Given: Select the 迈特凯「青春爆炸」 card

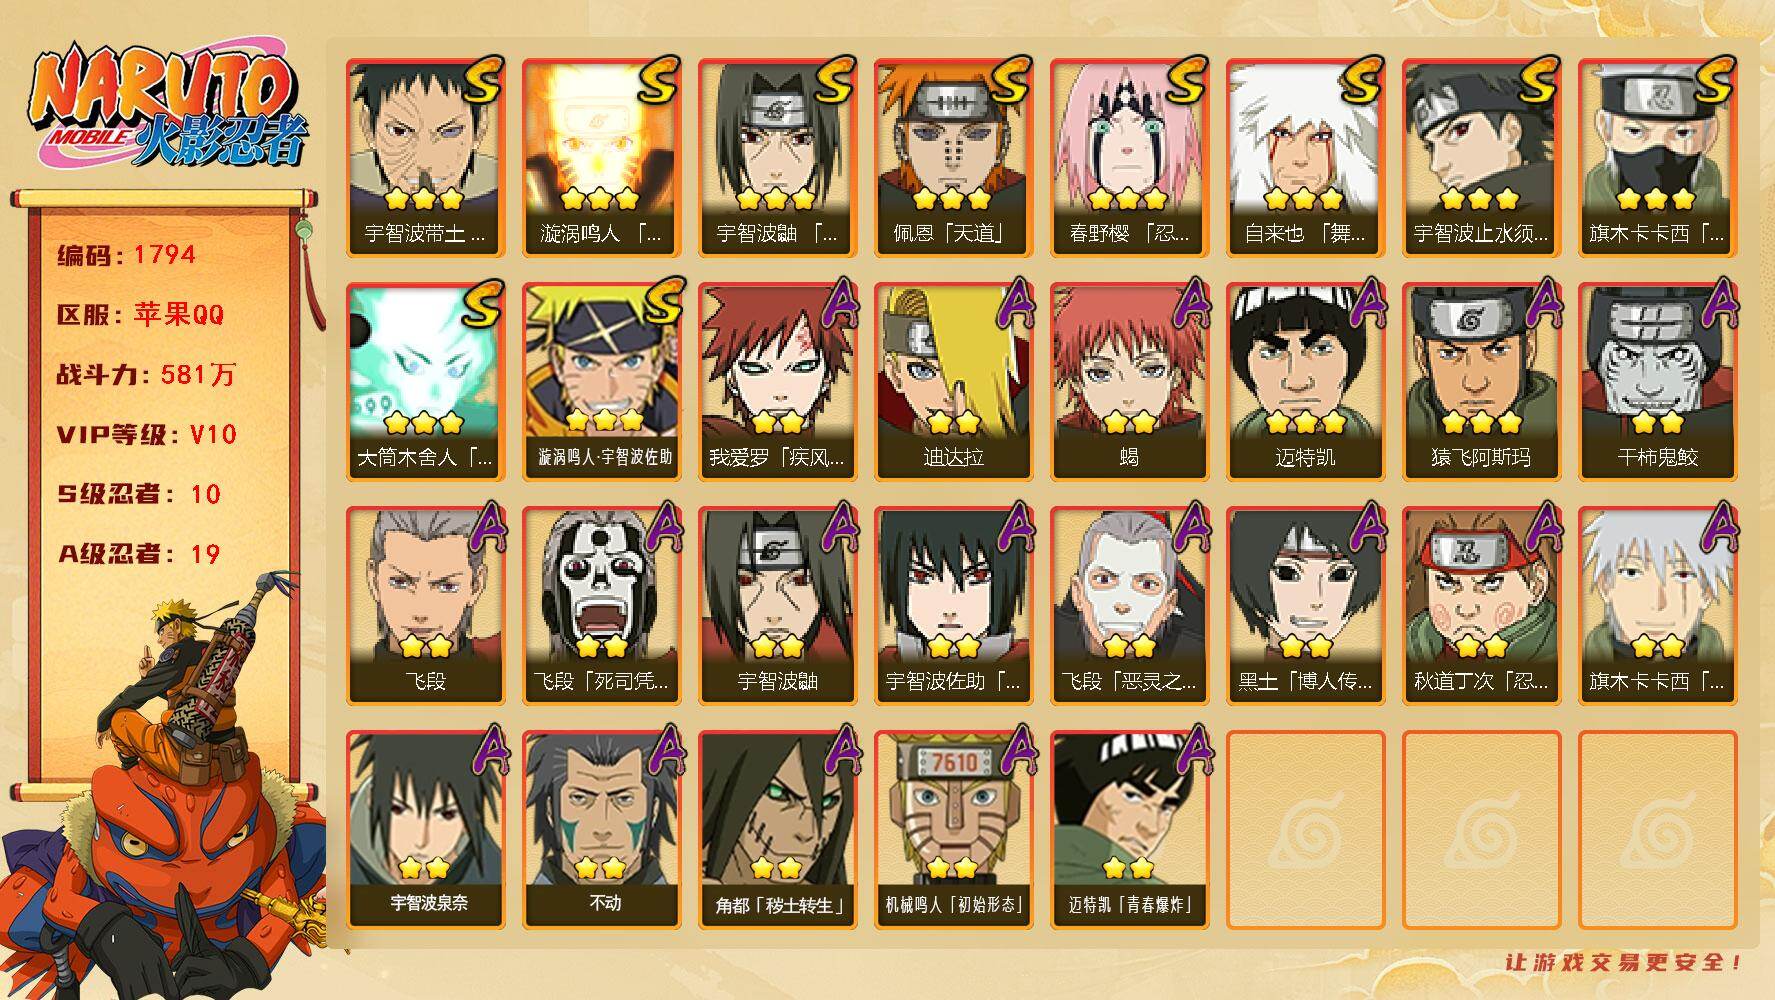Looking at the screenshot, I should (1129, 829).
